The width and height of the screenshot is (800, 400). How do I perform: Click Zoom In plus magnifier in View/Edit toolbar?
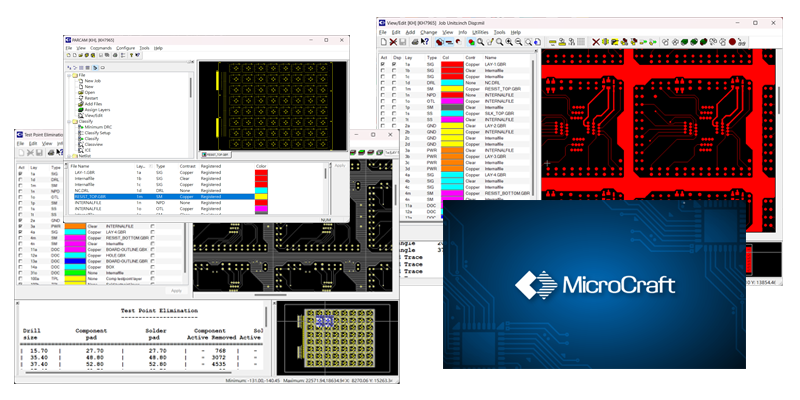click(x=509, y=42)
